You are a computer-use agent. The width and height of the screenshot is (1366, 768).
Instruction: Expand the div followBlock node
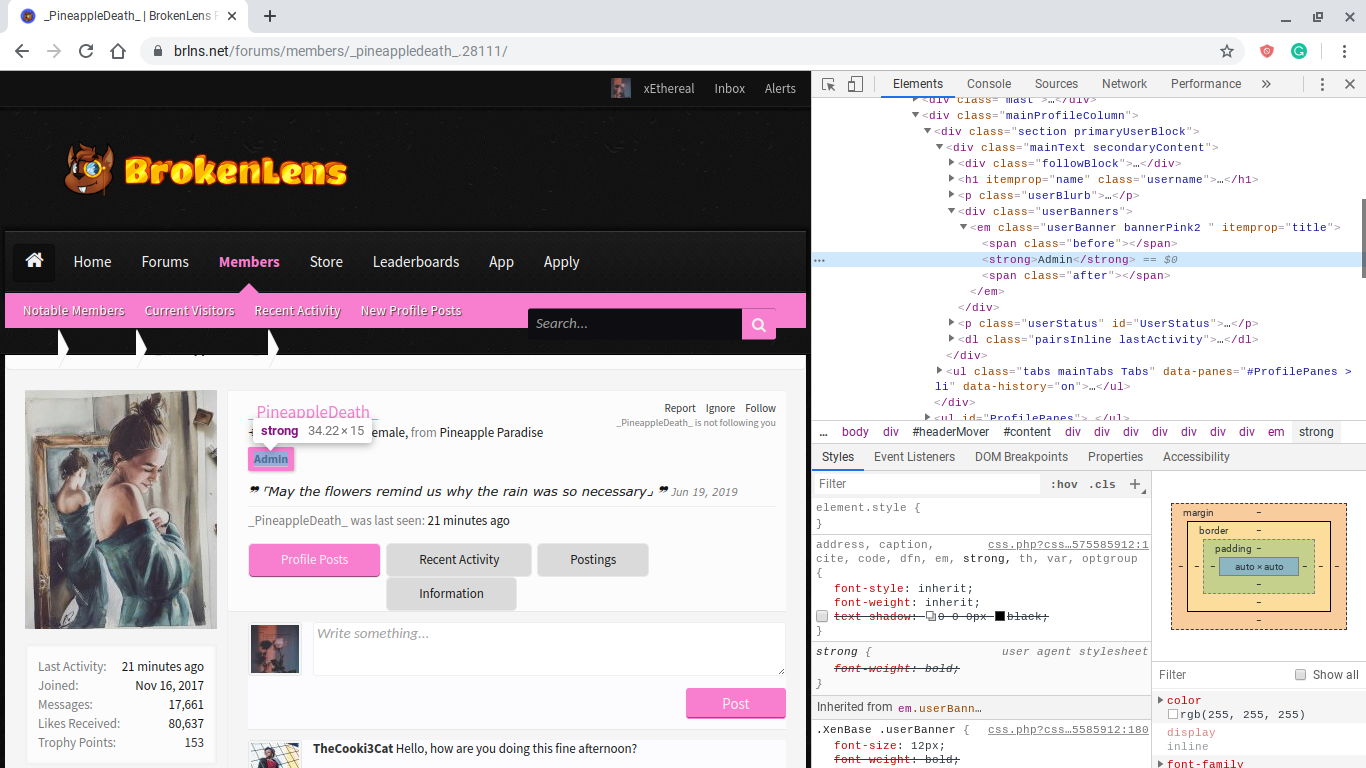951,163
